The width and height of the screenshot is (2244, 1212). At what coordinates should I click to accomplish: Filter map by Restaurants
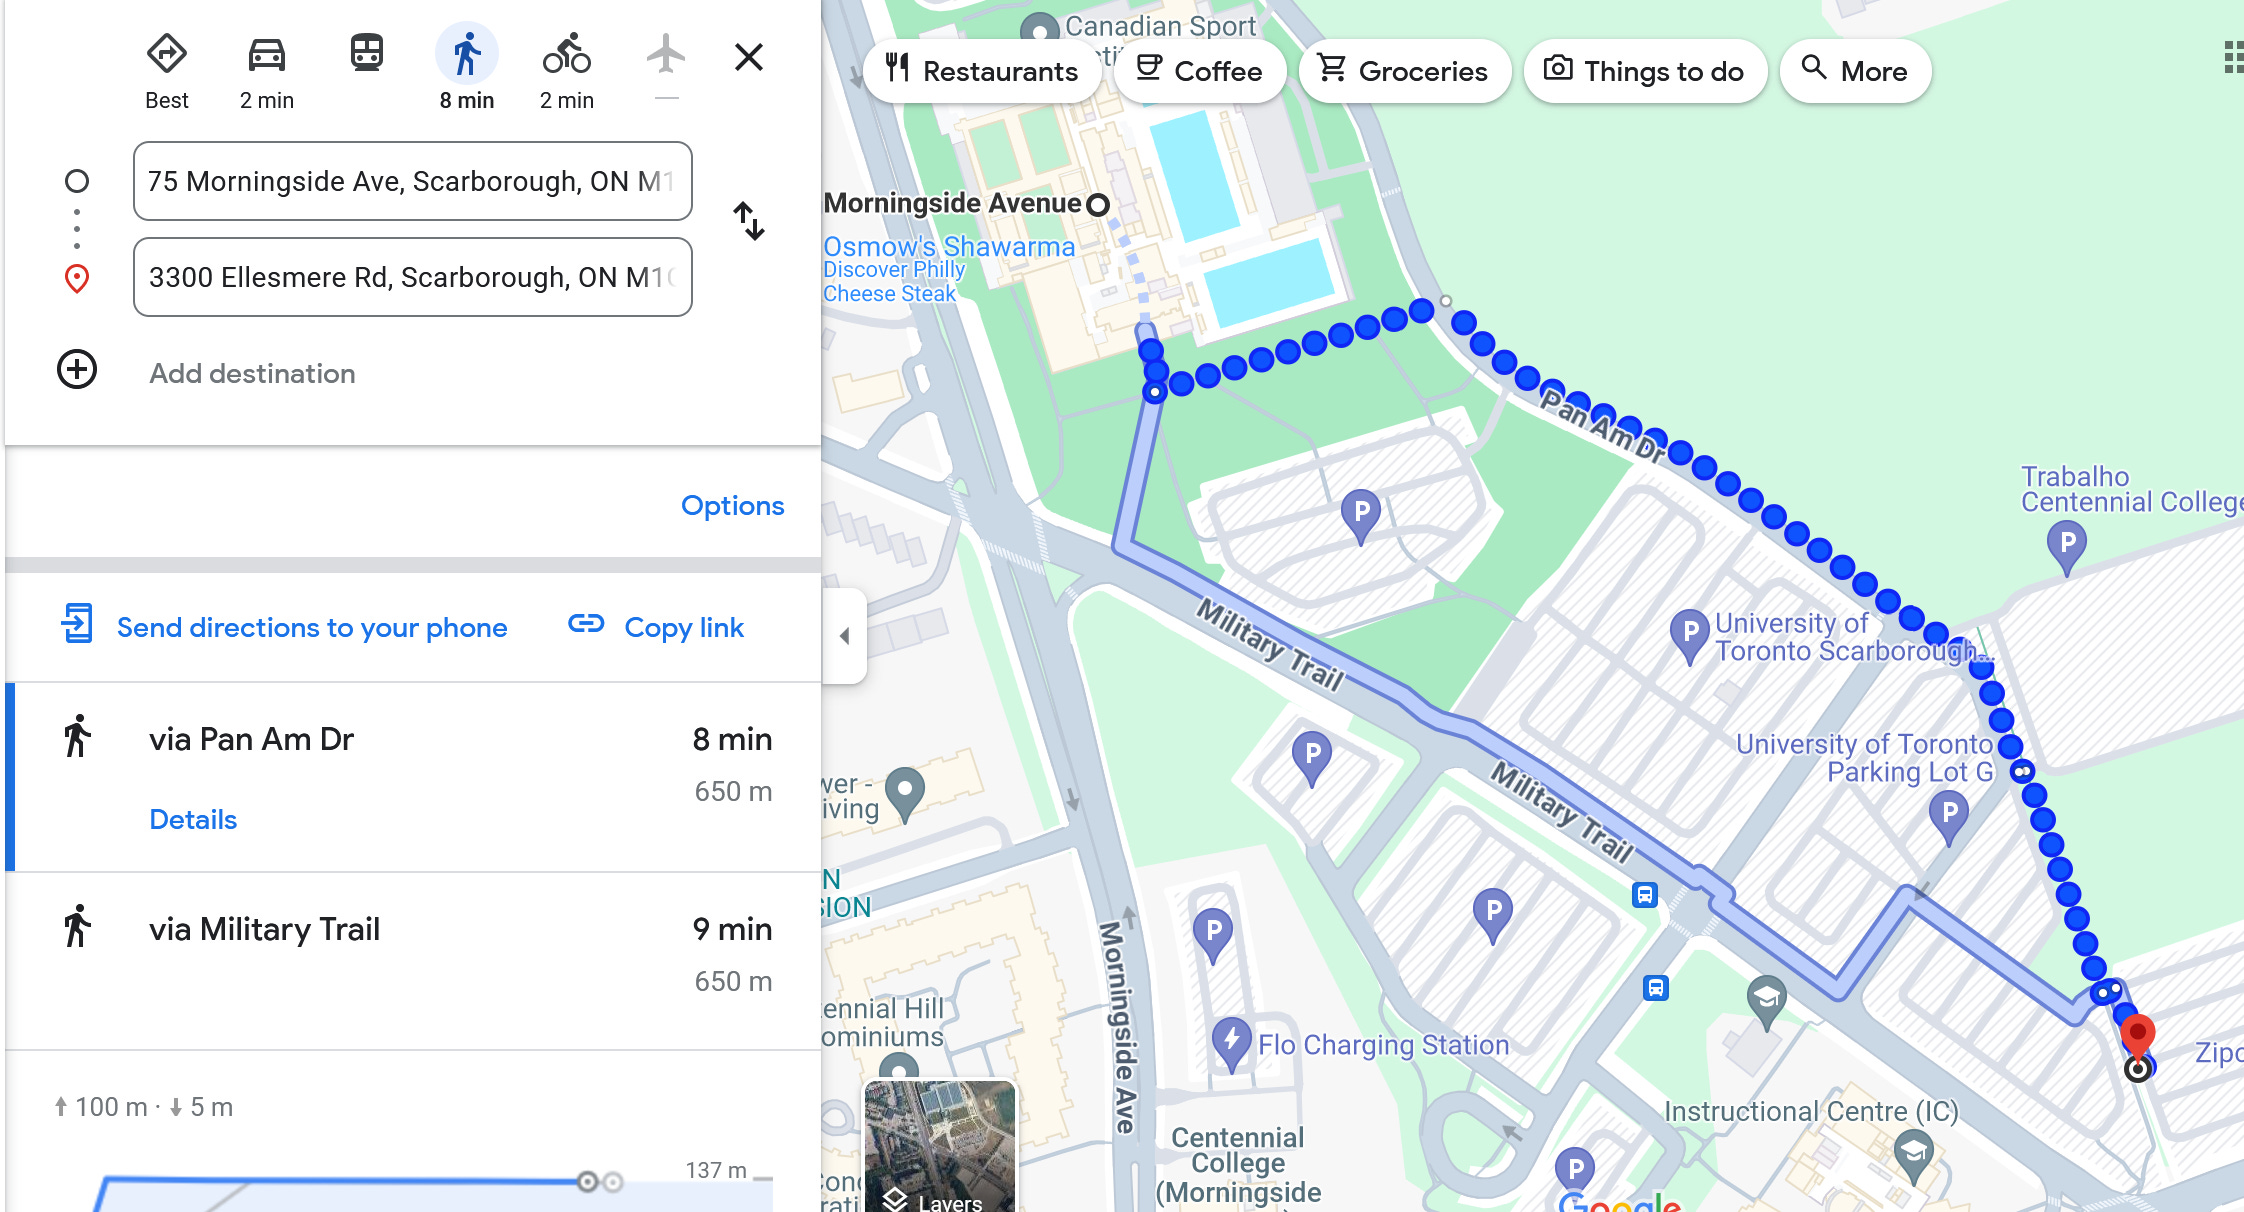click(982, 71)
